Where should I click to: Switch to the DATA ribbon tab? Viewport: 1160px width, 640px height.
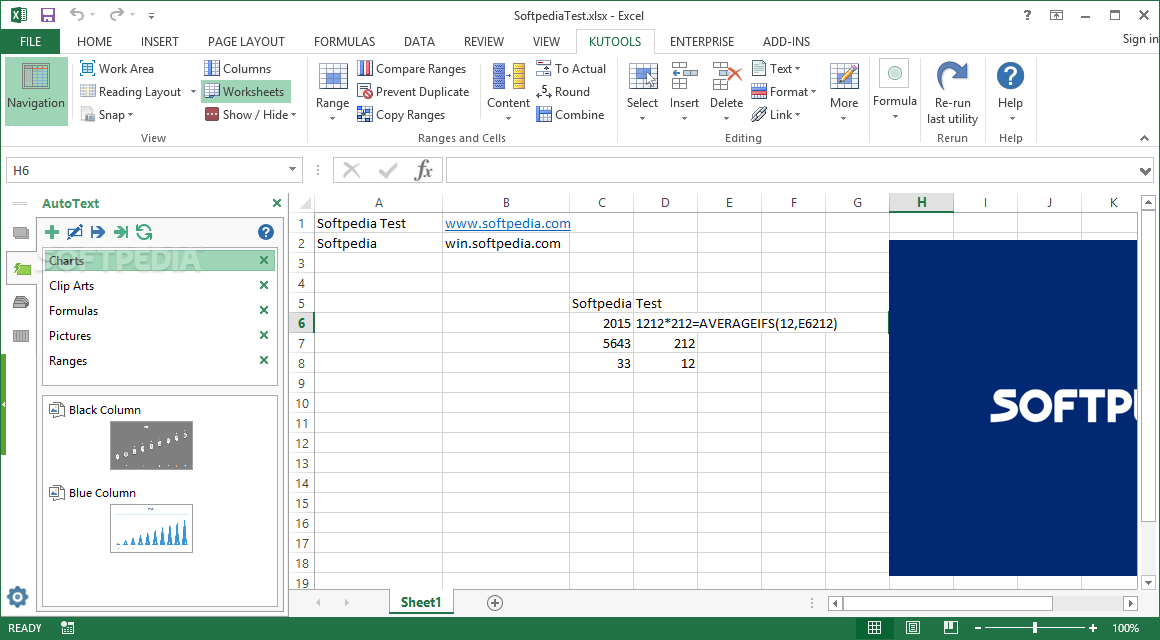(x=419, y=41)
